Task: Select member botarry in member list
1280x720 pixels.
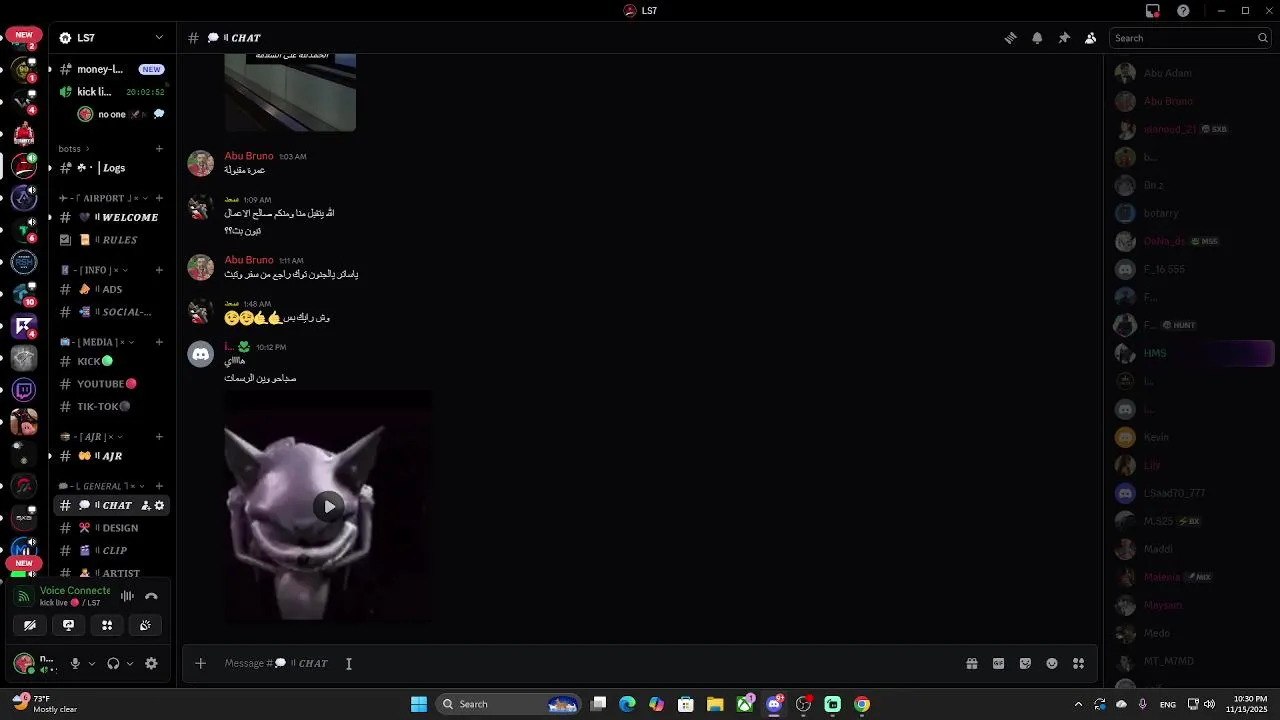Action: [x=1190, y=213]
